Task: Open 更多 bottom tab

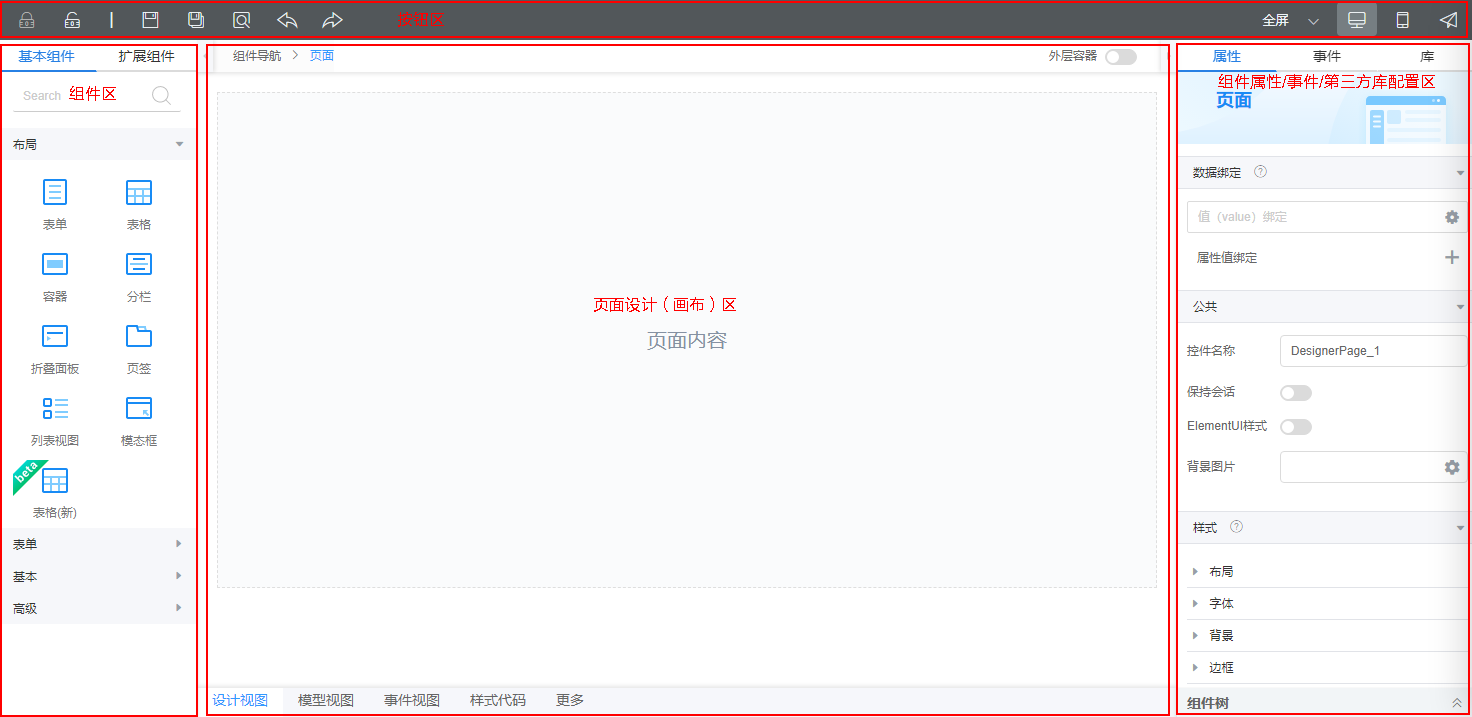Action: tap(570, 700)
